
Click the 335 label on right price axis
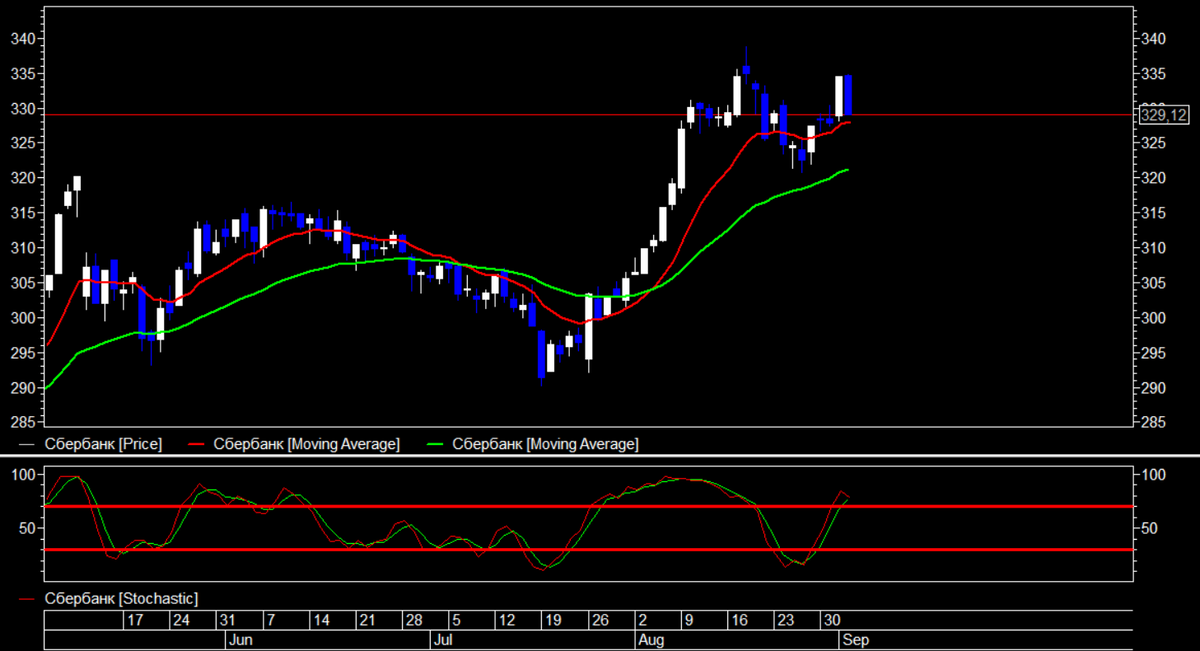(x=1154, y=74)
